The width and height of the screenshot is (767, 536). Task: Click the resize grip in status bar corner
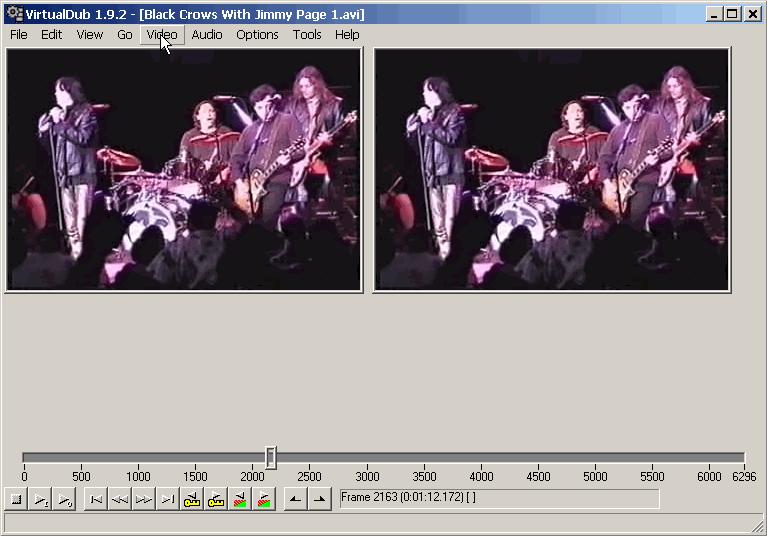point(758,526)
